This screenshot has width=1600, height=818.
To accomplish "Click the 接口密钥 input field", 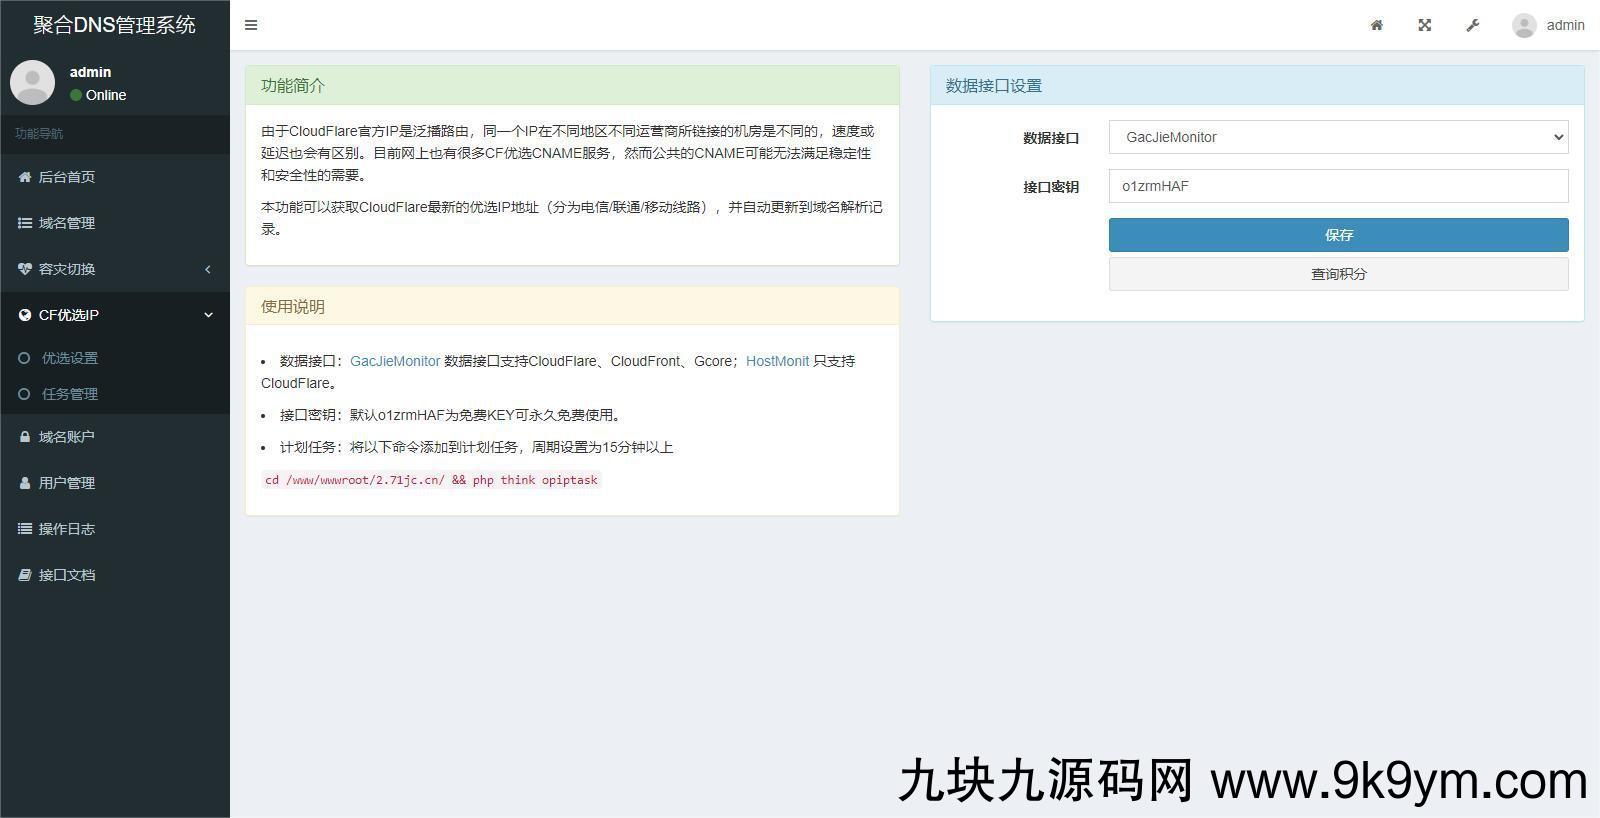I will pyautogui.click(x=1338, y=186).
